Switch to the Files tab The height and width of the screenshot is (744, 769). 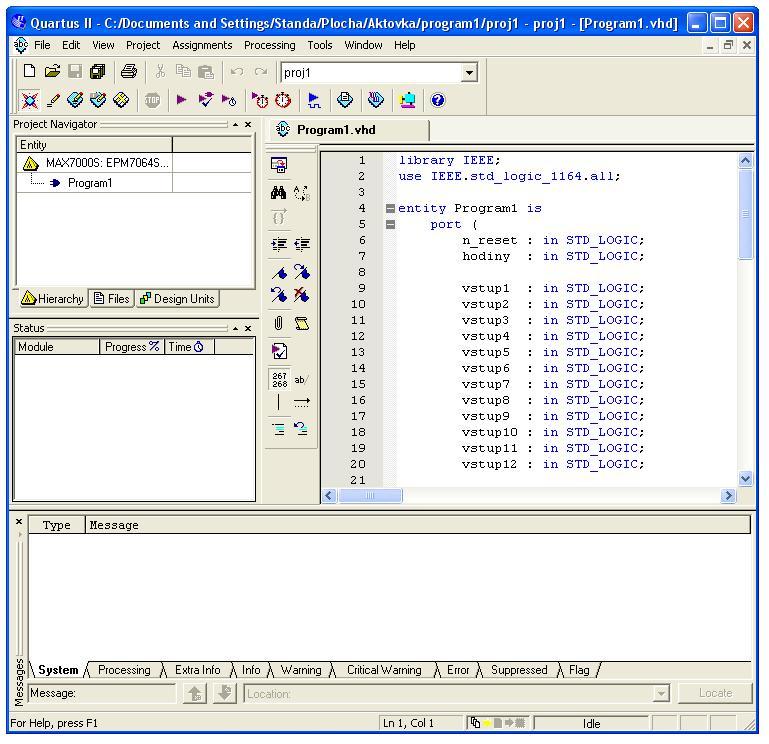pos(112,299)
